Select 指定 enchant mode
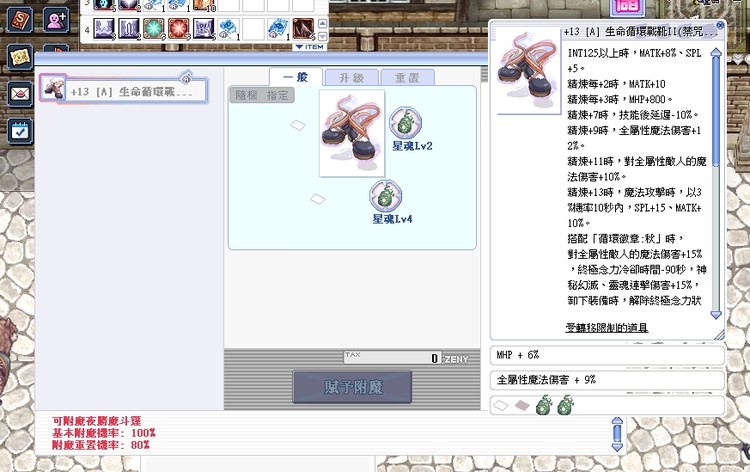This screenshot has width=750, height=472. pos(277,95)
